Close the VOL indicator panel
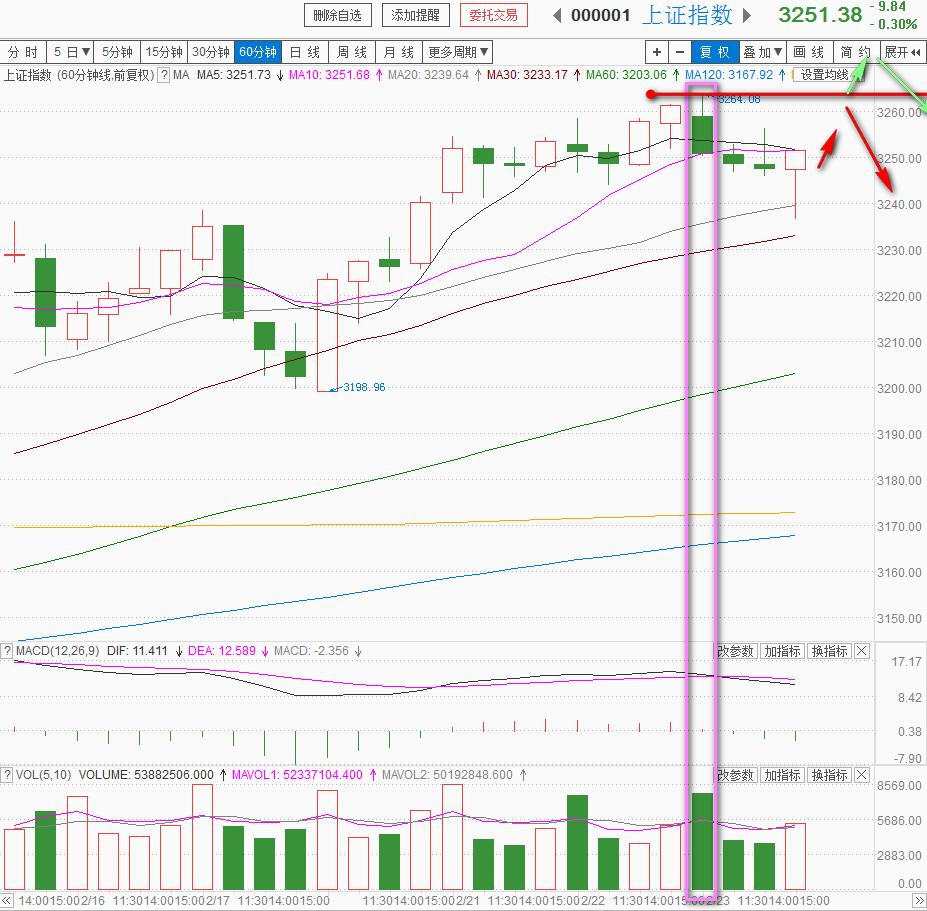 862,775
